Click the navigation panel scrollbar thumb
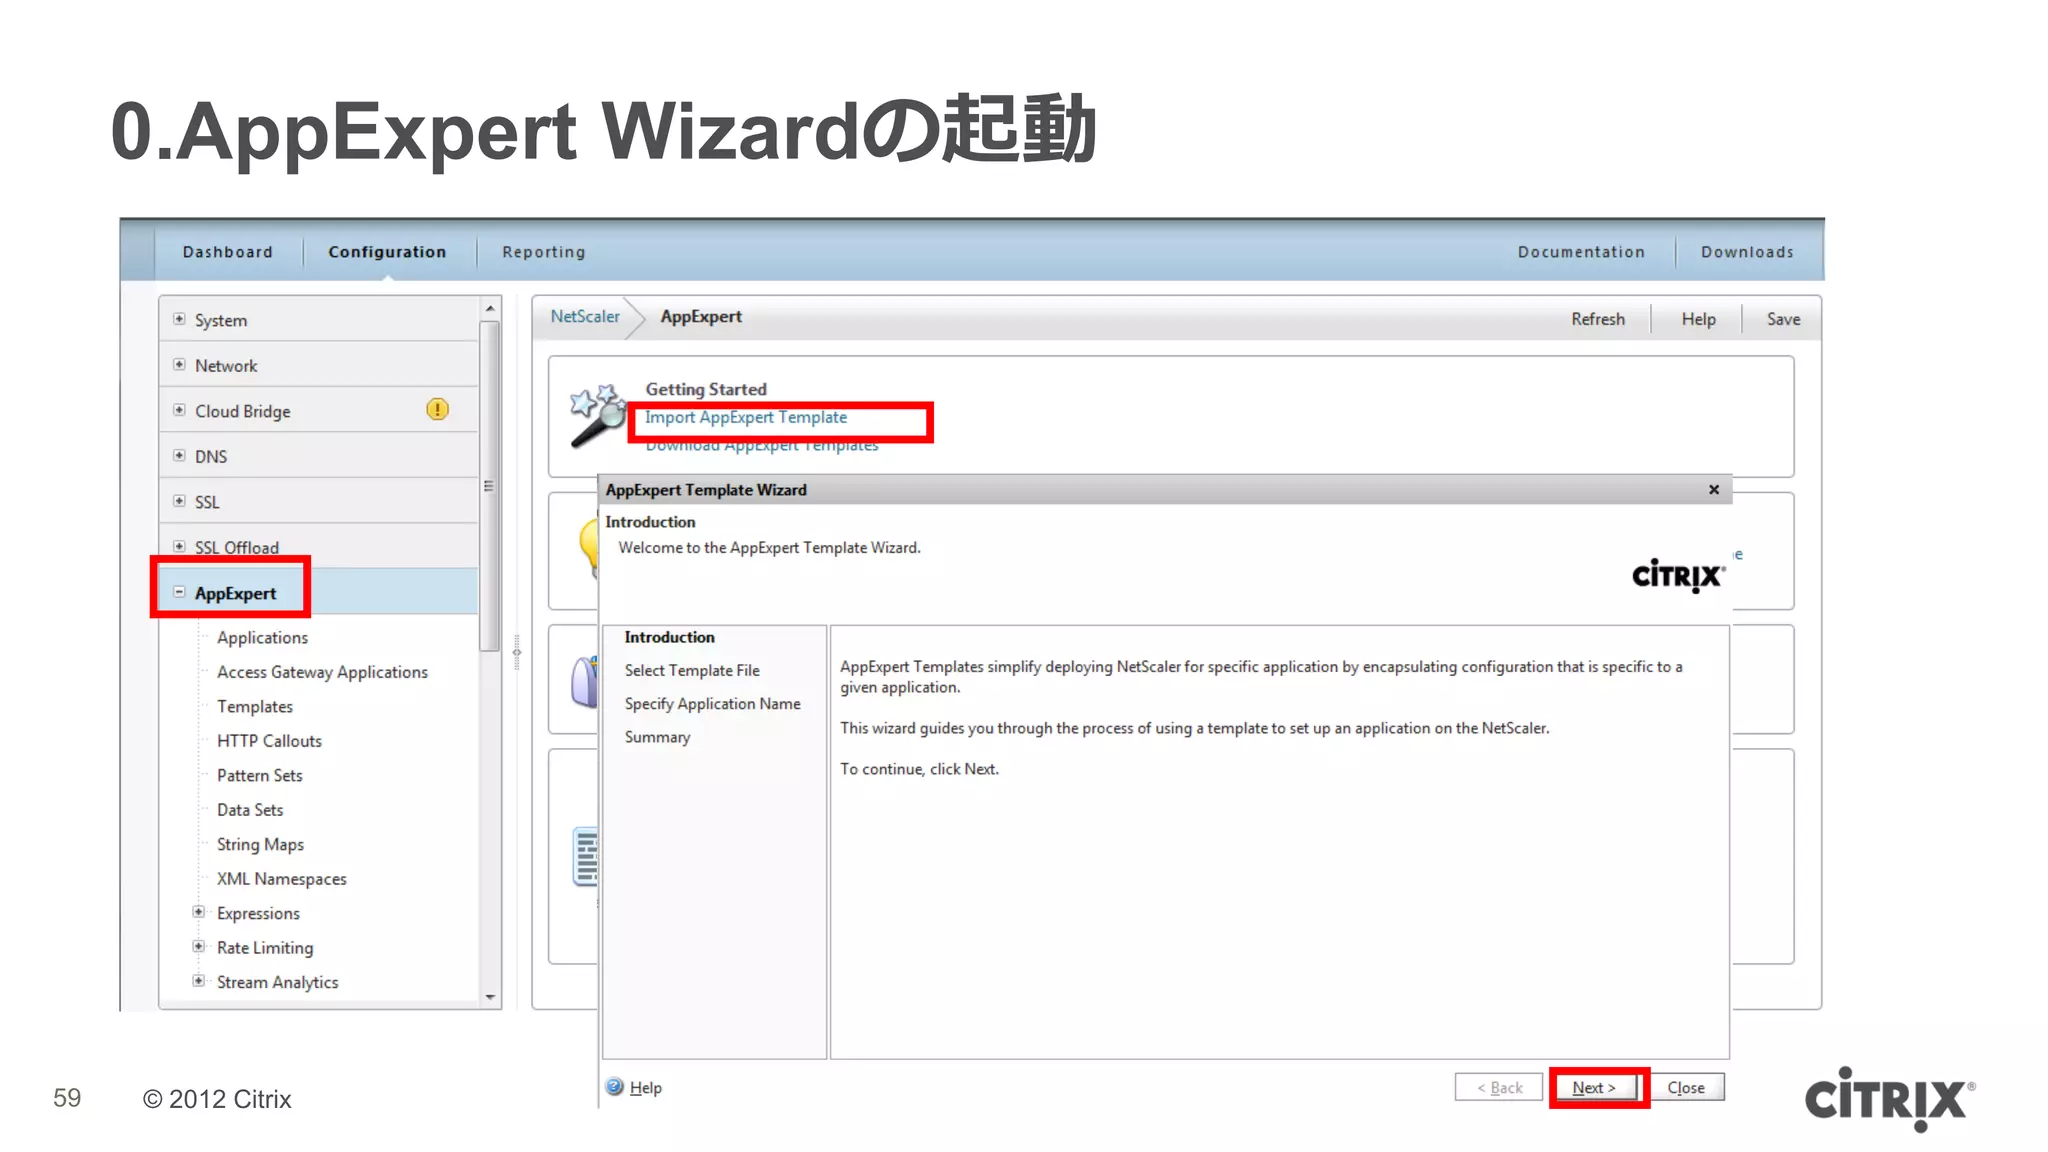2048x1152 pixels. (489, 486)
